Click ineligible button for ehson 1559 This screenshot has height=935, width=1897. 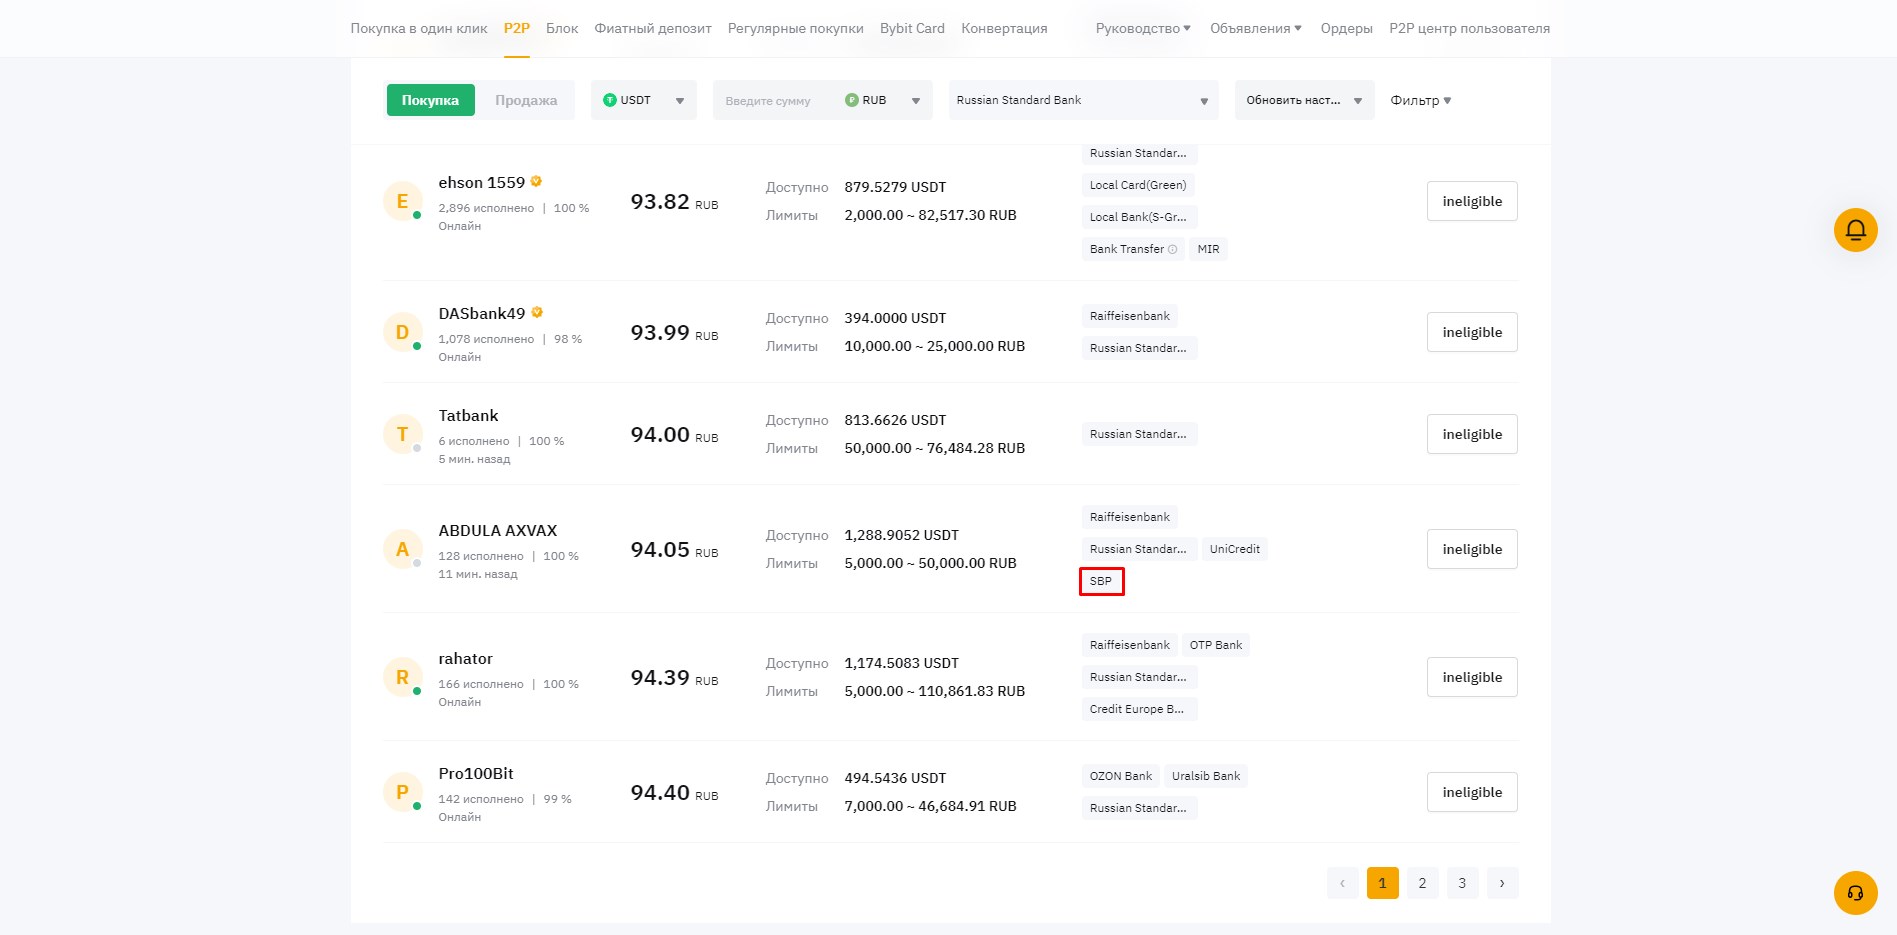[x=1472, y=201]
